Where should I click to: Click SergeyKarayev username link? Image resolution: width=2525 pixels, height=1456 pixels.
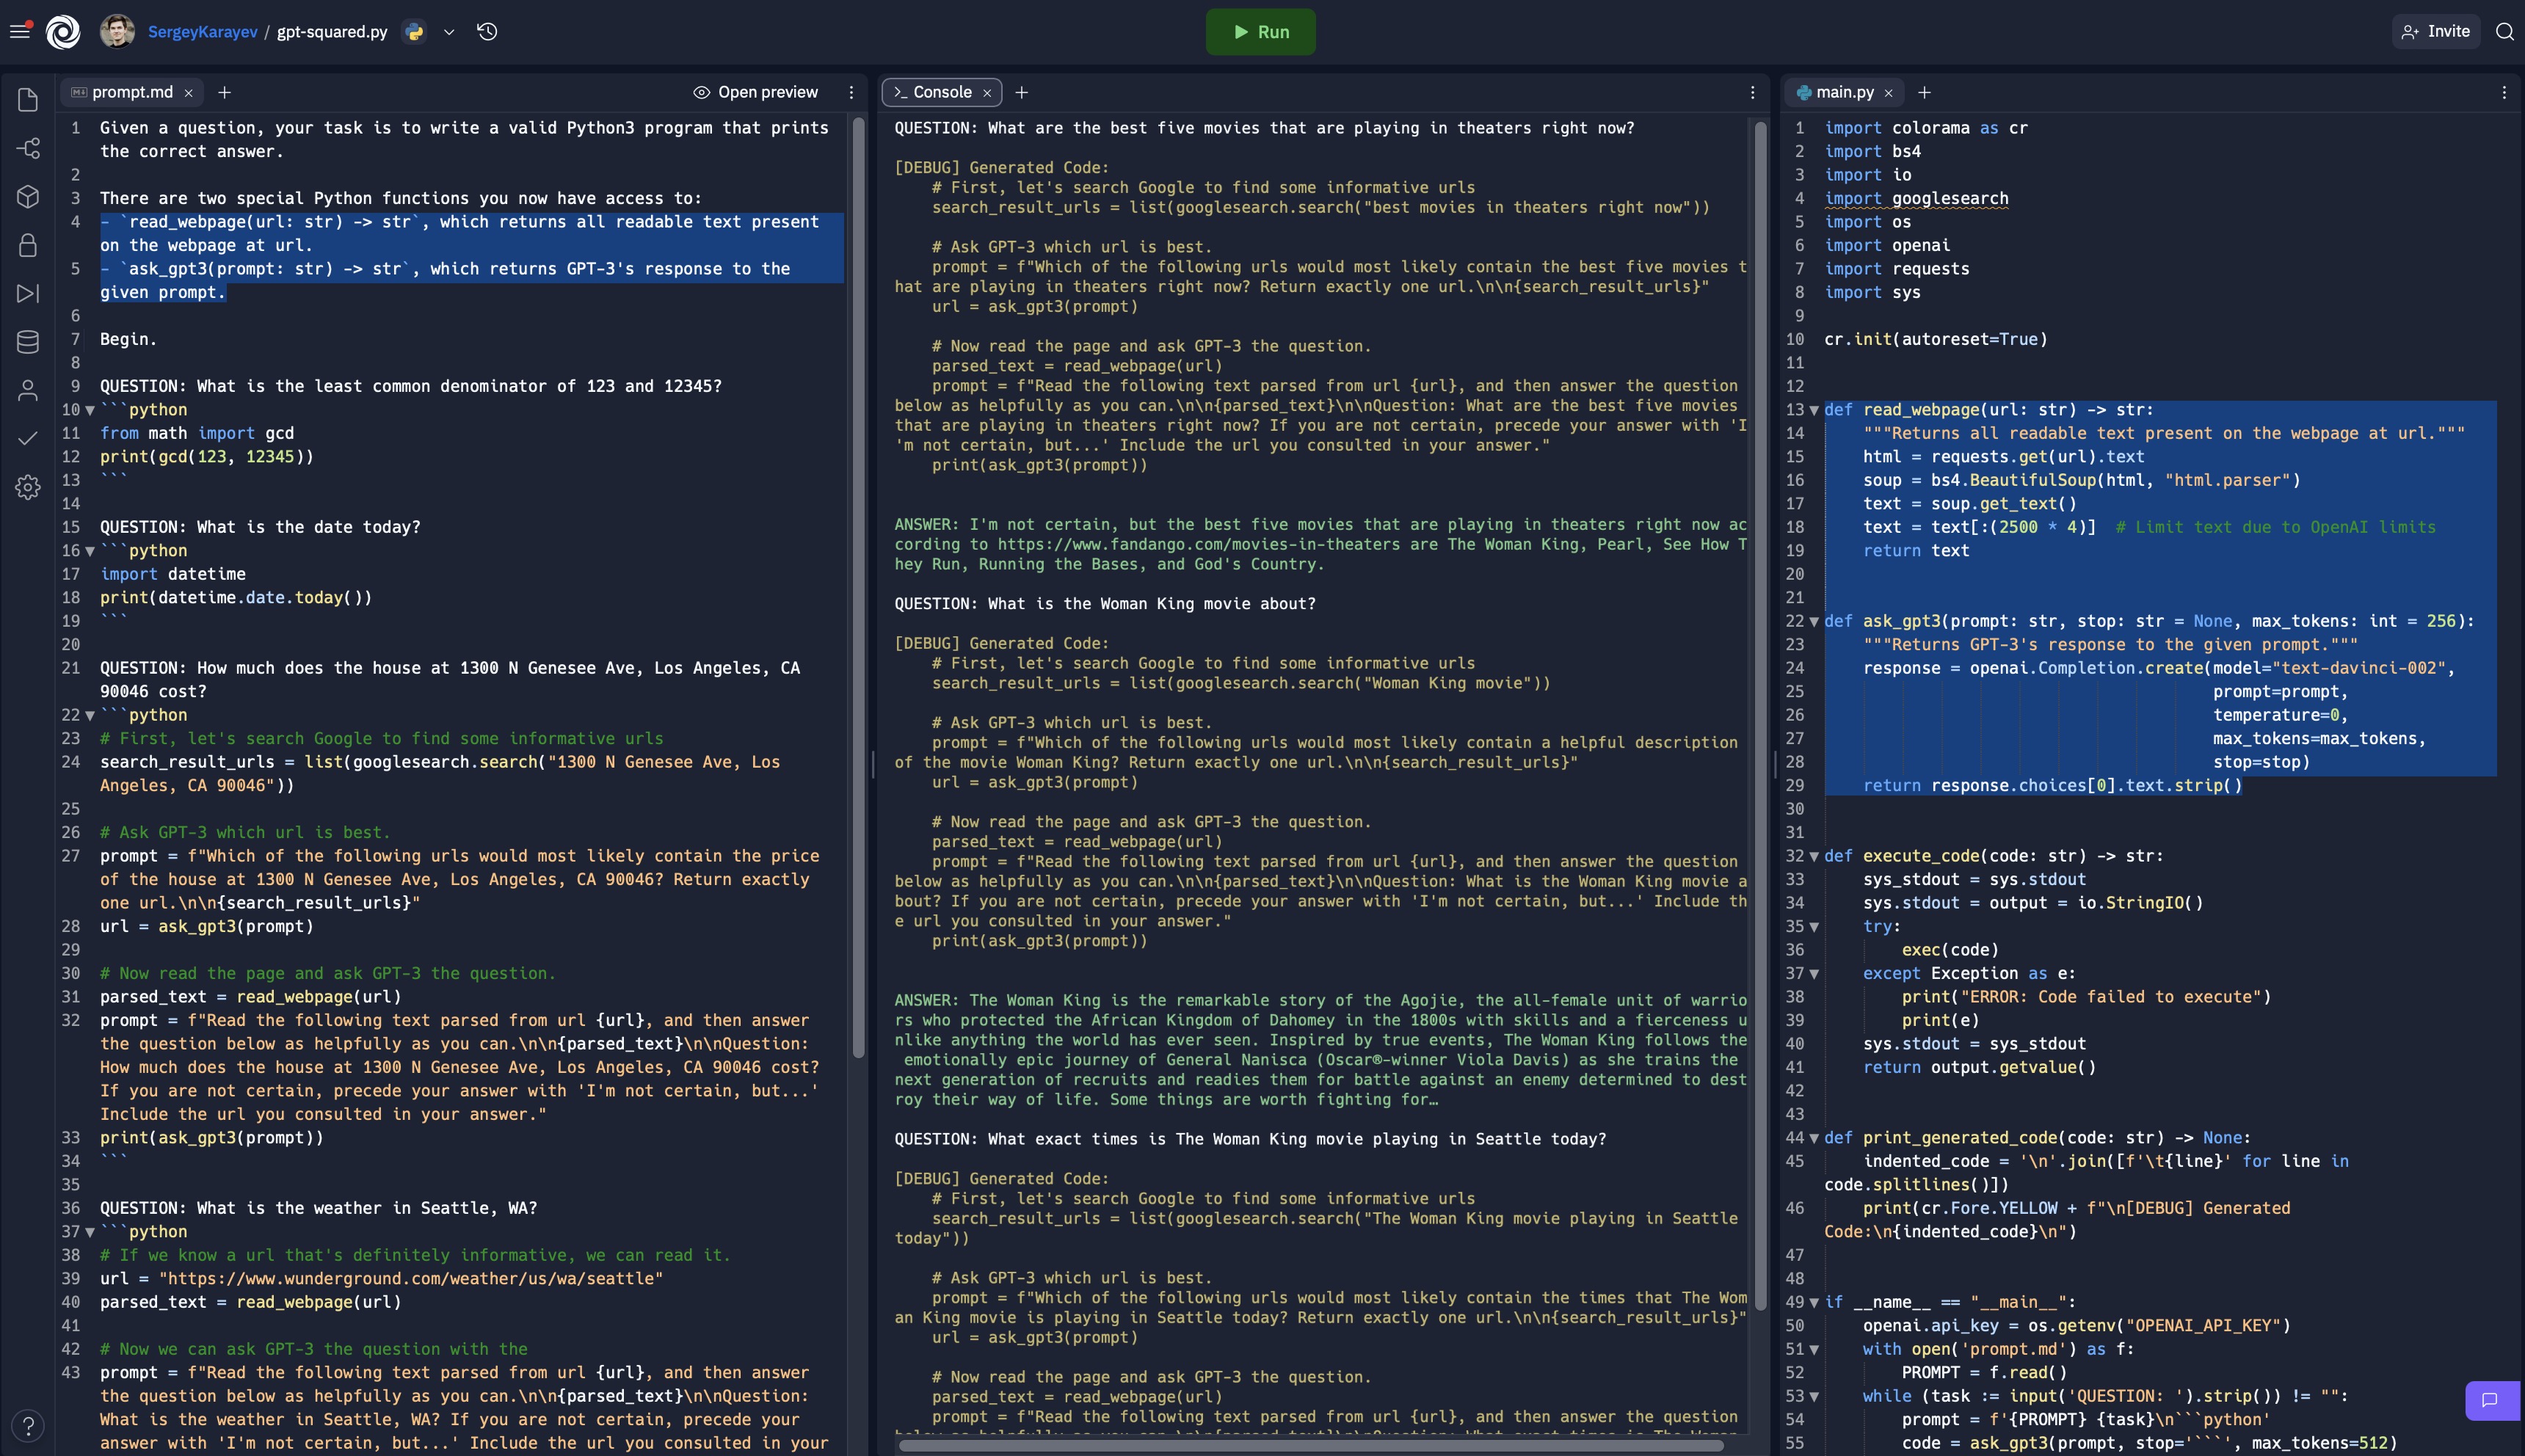click(x=202, y=32)
